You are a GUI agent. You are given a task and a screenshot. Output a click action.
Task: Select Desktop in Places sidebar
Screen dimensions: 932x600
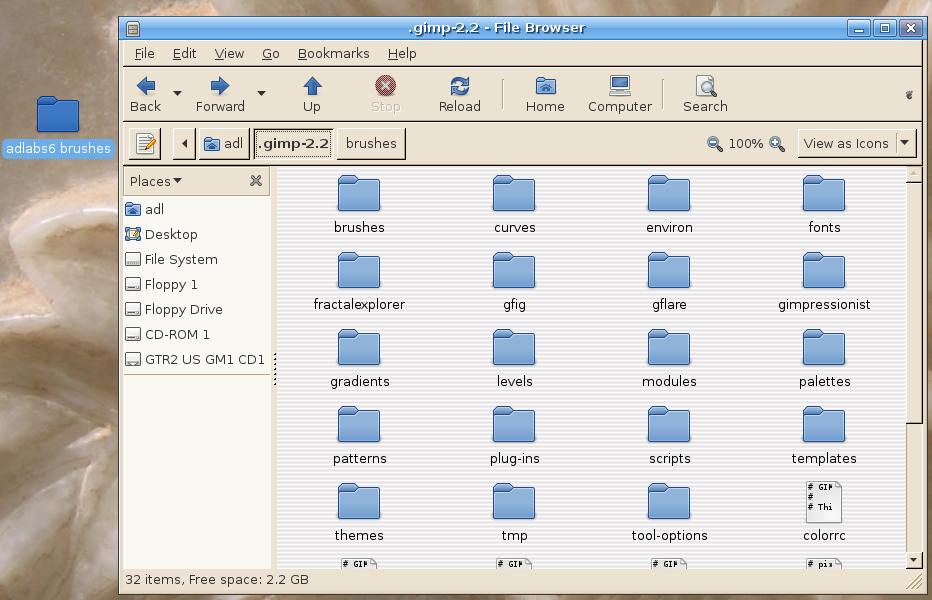(197, 234)
